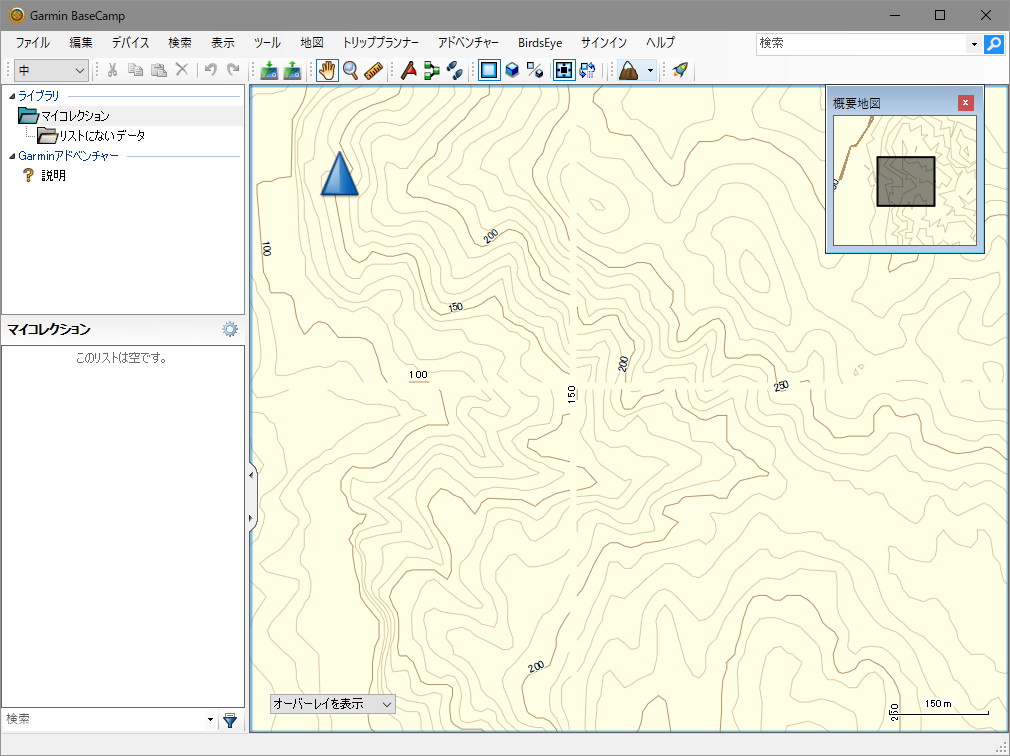Click the left panel collapse arrow

pyautogui.click(x=251, y=476)
